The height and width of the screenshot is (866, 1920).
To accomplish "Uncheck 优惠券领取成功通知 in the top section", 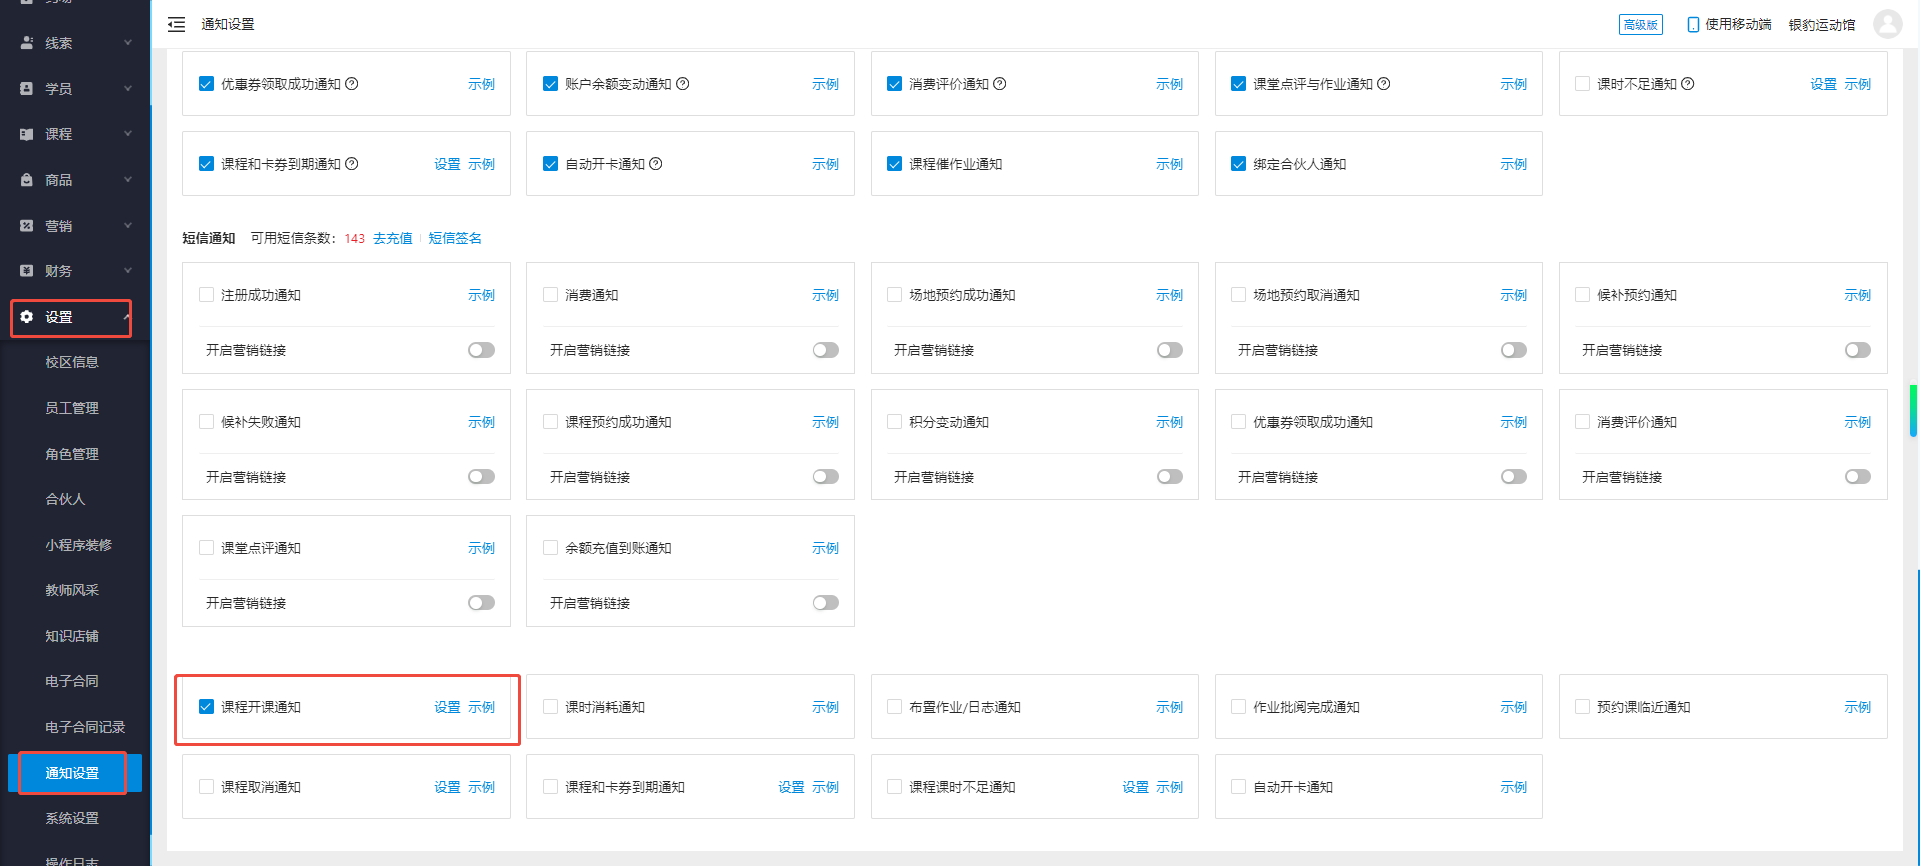I will pos(206,84).
